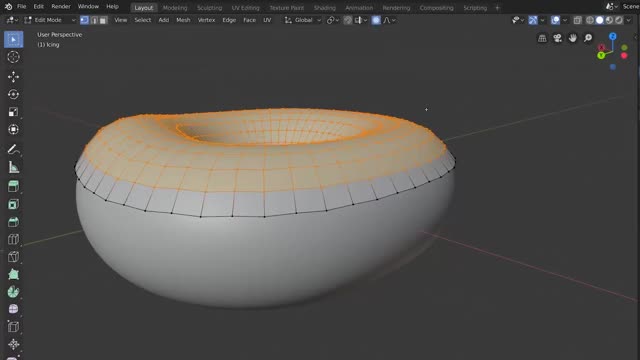
Task: Switch to the Shading workspace tab
Action: [325, 8]
